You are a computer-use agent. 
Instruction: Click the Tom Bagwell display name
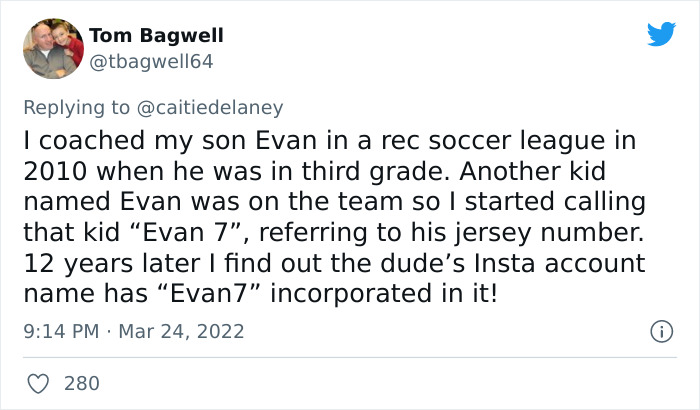[156, 35]
